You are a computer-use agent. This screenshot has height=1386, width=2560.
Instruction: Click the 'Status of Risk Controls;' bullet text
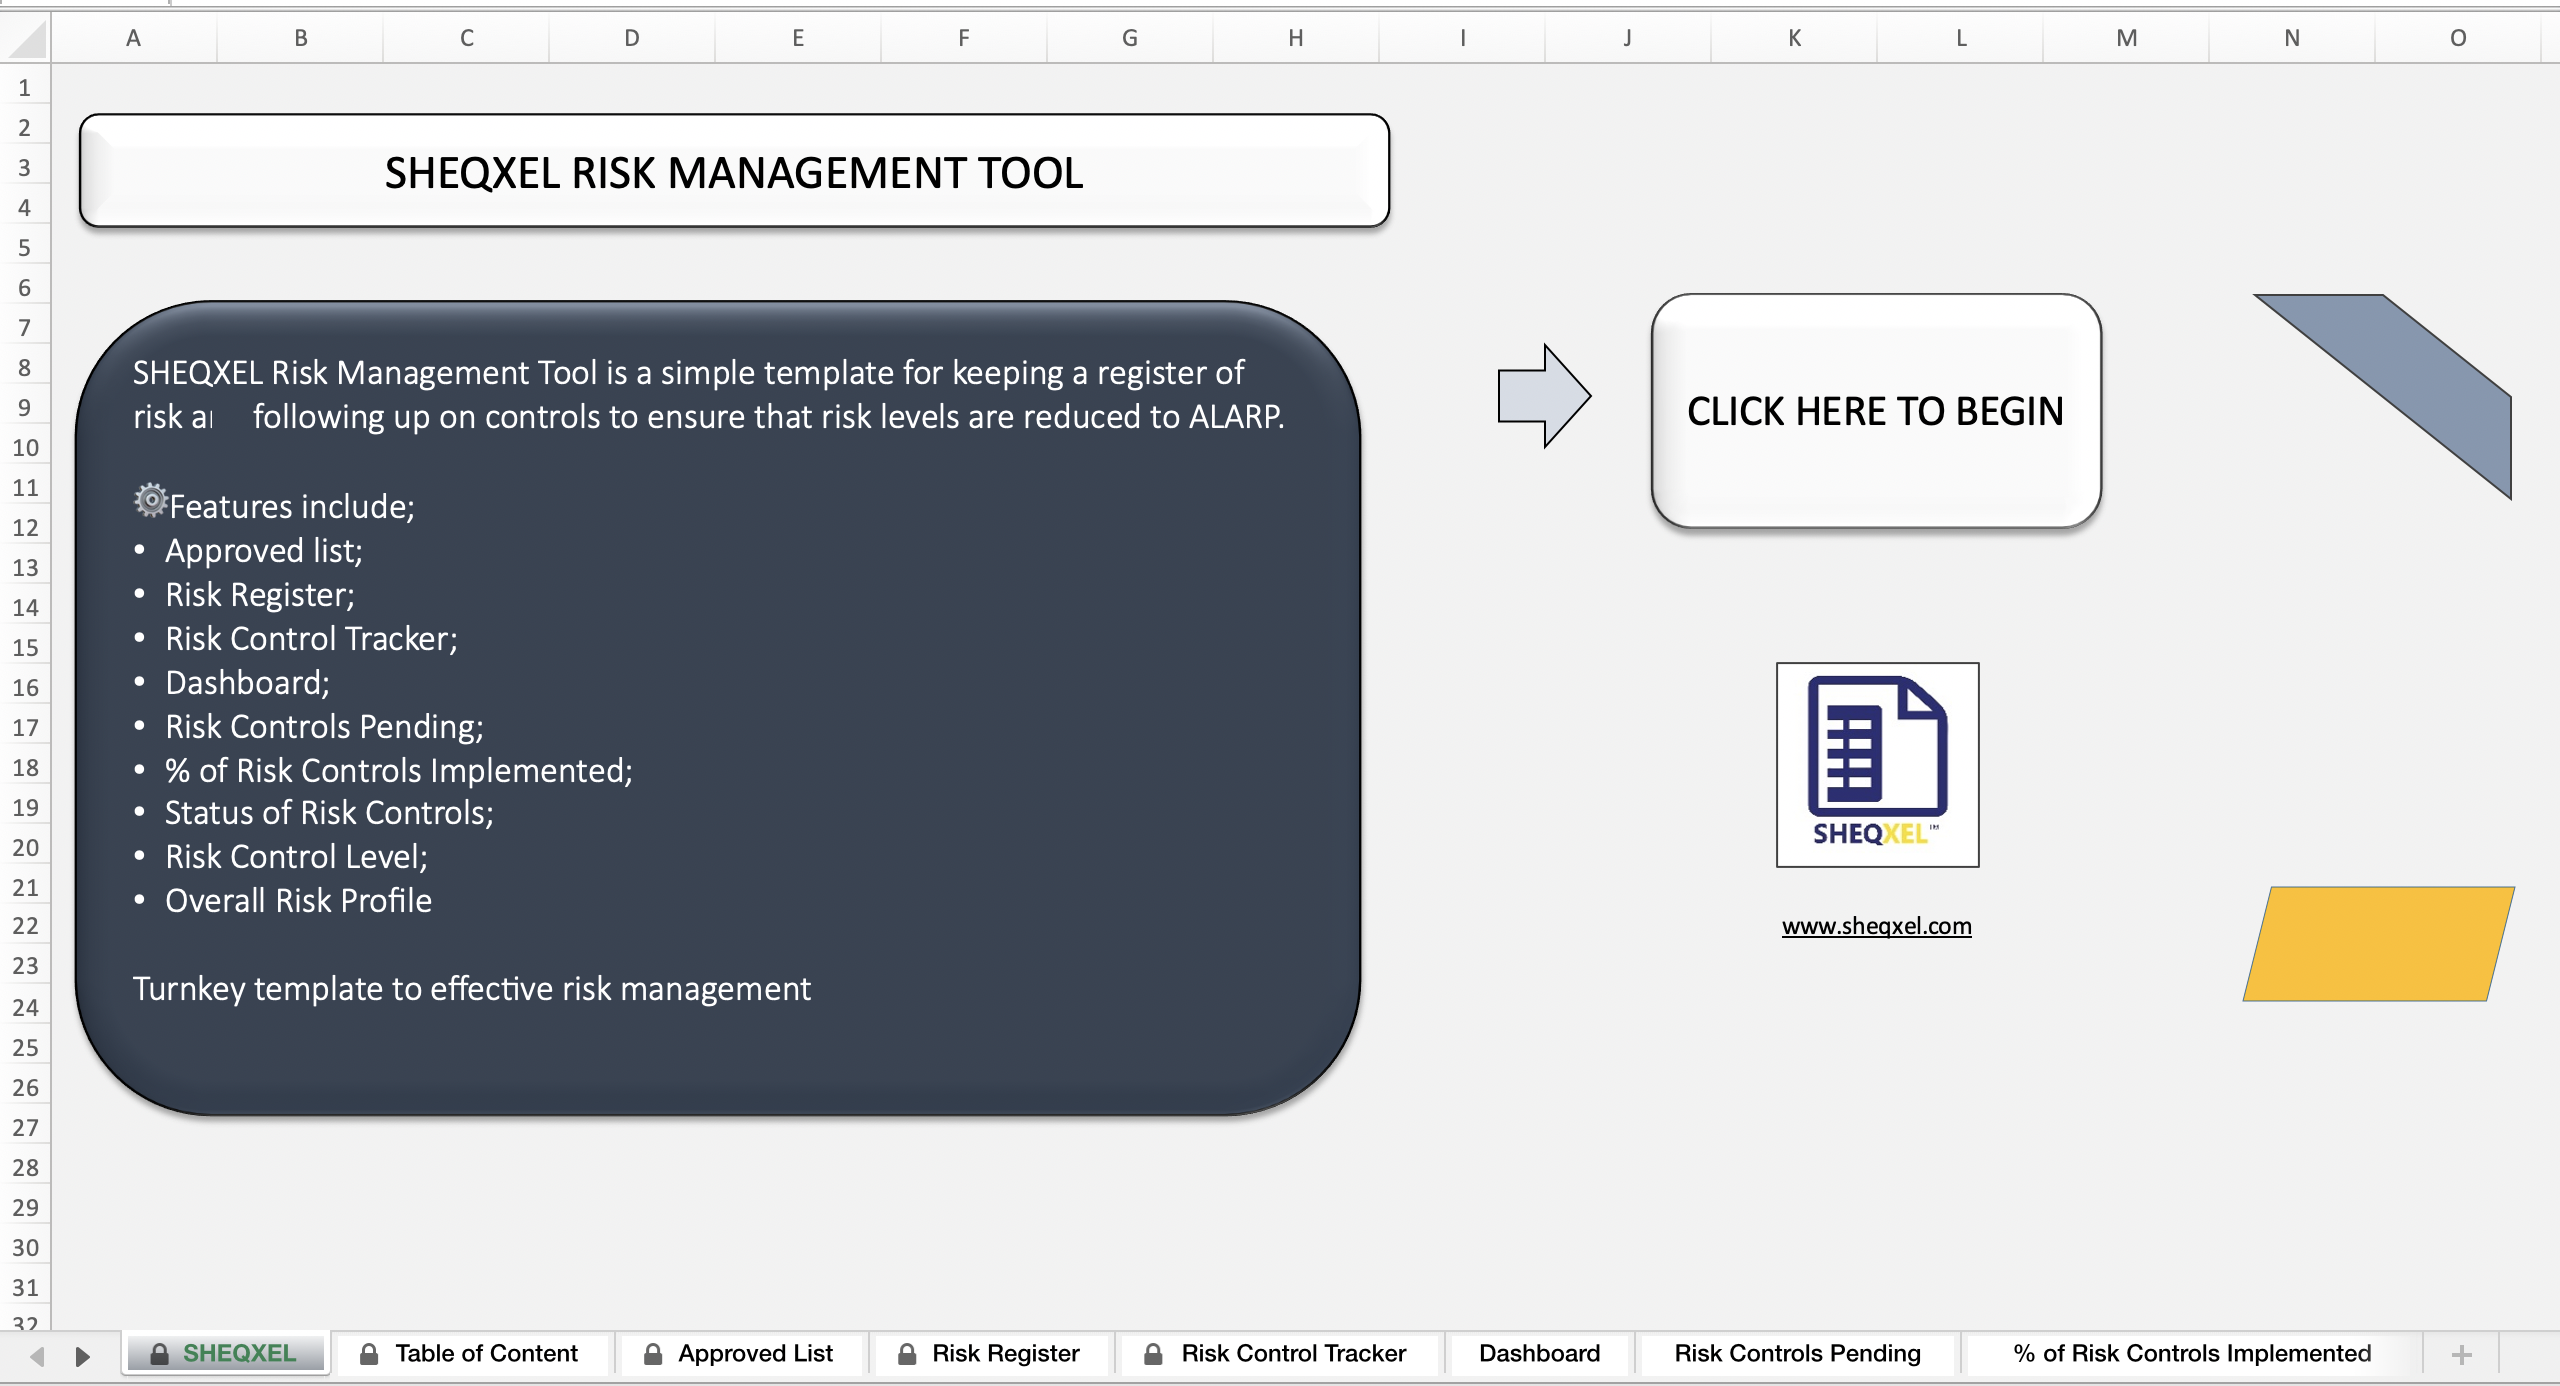[329, 813]
